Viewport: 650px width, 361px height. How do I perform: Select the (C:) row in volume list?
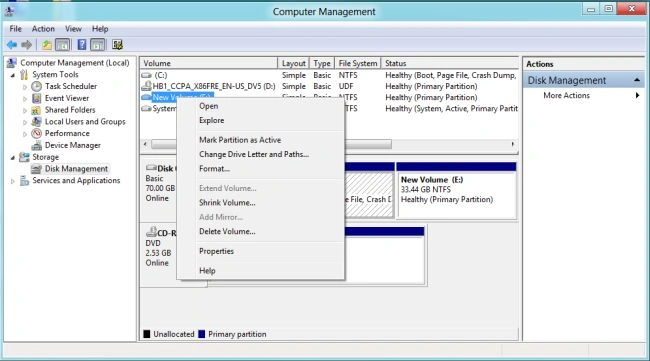point(329,75)
